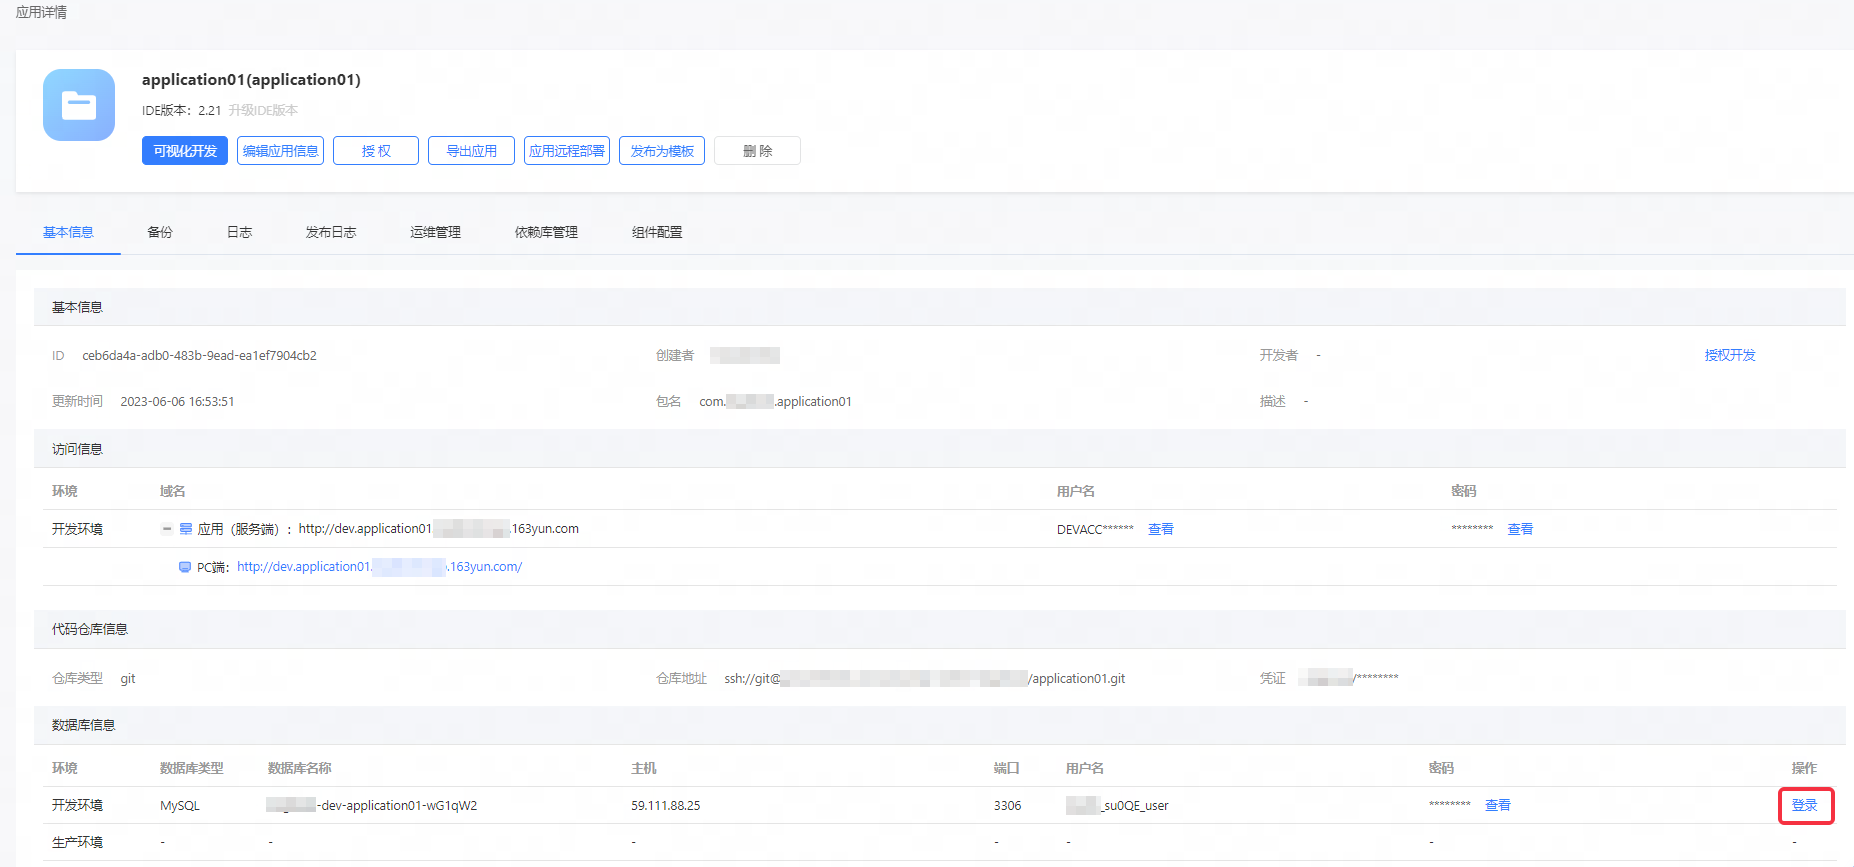Click the MySQL database type cell
Screen dimensions: 1854x867
pos(180,806)
